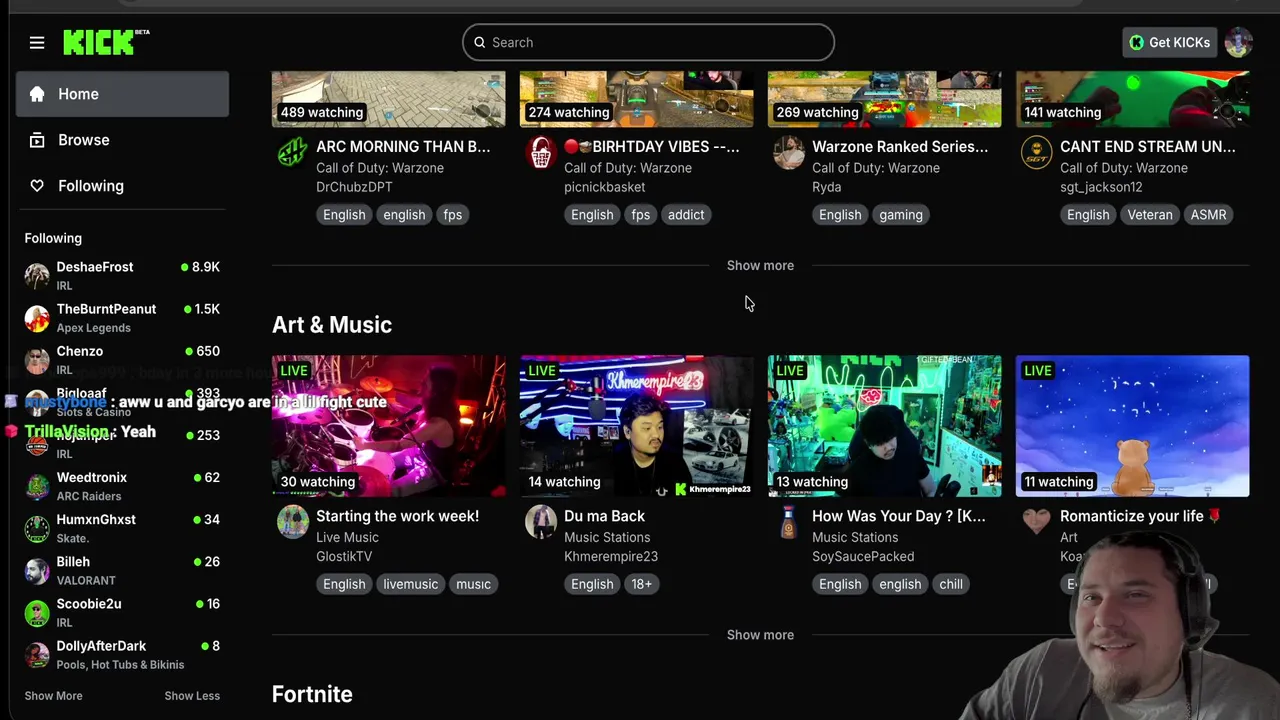This screenshot has height=720, width=1280.
Task: Click the addict tag under picnickbasket
Action: point(686,215)
